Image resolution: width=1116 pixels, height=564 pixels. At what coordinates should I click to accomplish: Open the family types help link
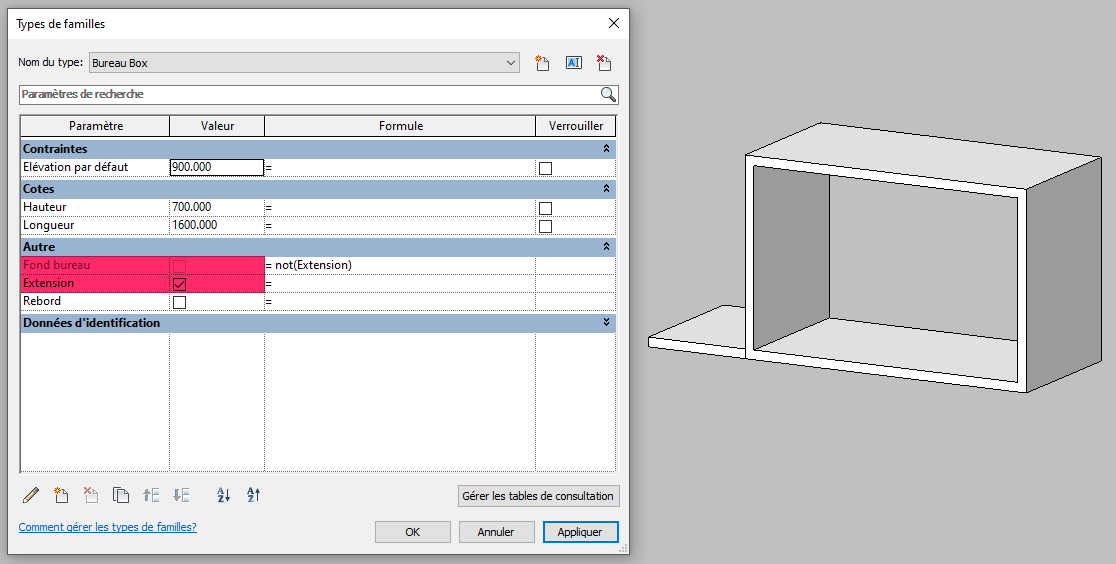pyautogui.click(x=107, y=527)
